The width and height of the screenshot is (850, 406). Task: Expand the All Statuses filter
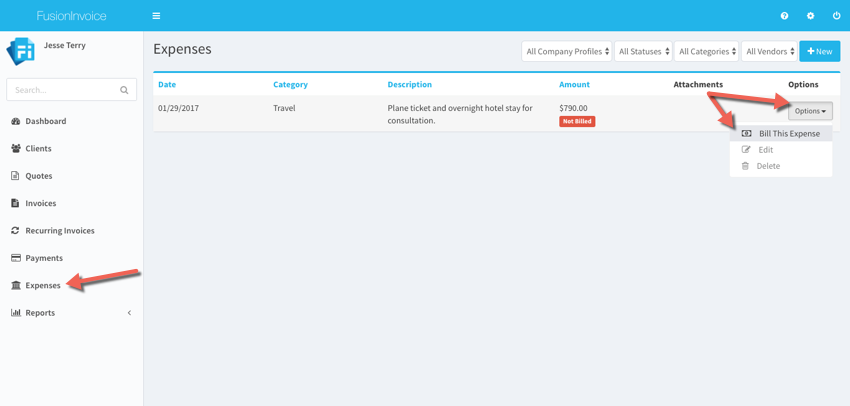pos(643,51)
